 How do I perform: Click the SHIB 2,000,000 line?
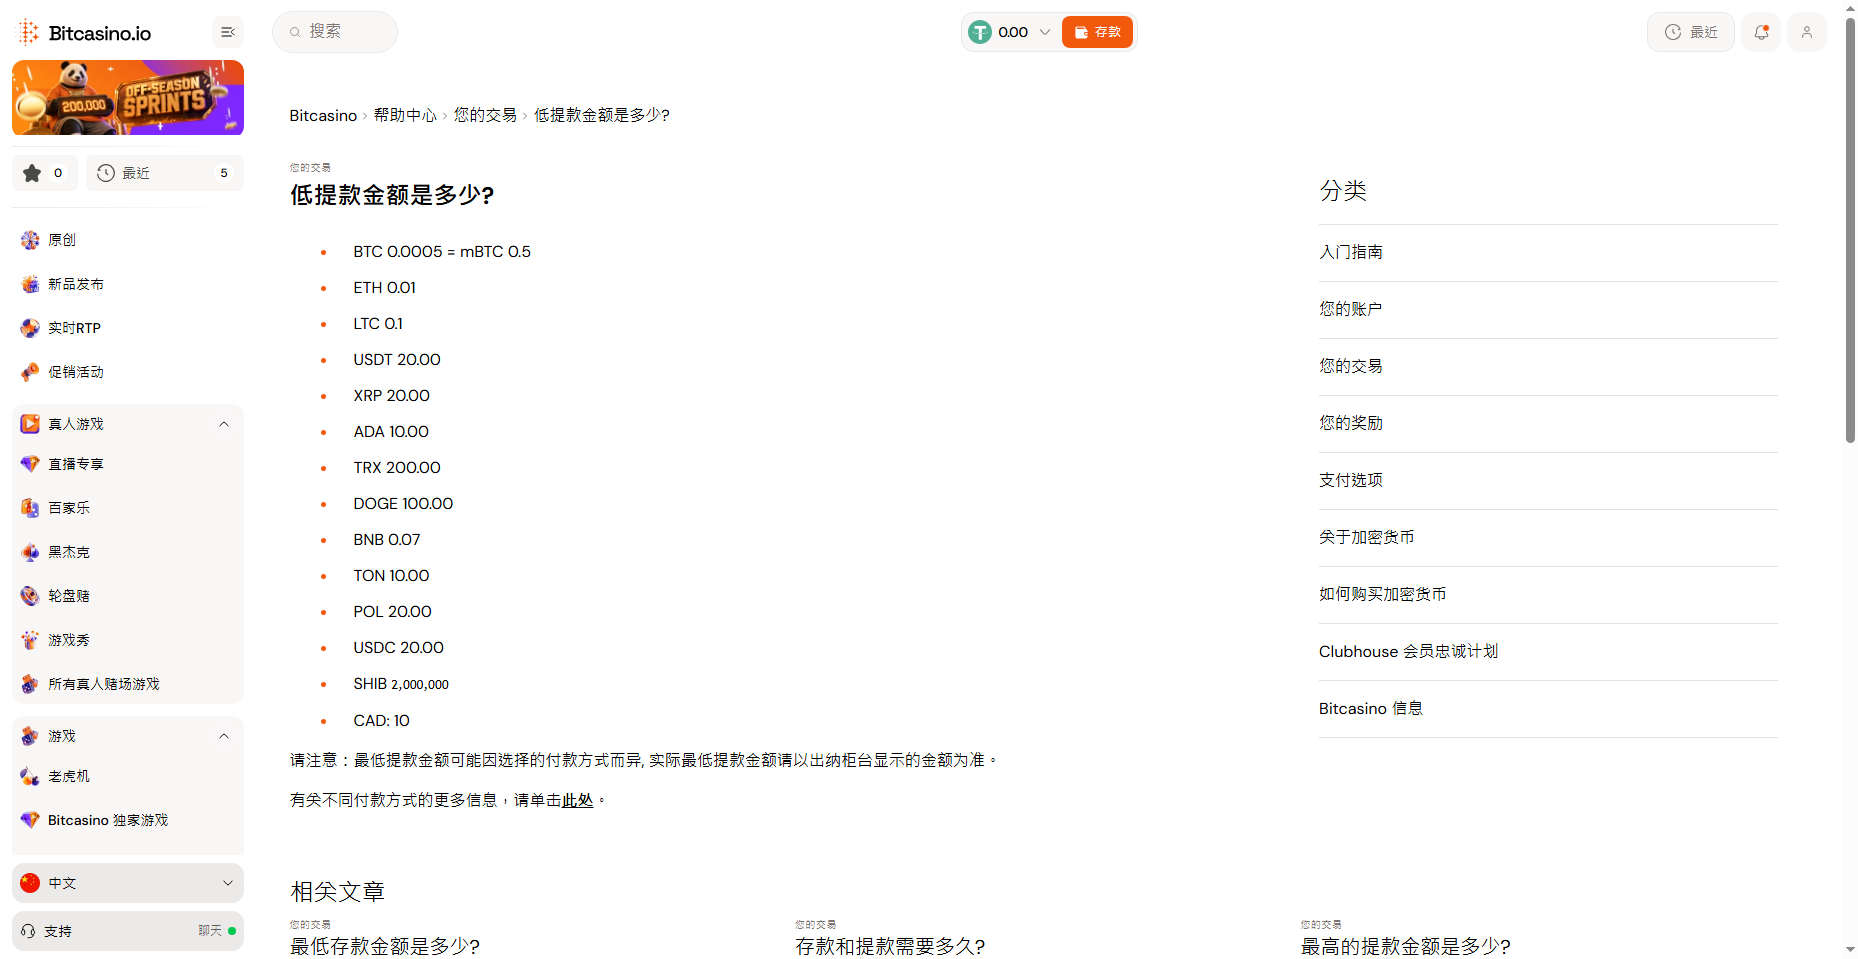(x=401, y=684)
